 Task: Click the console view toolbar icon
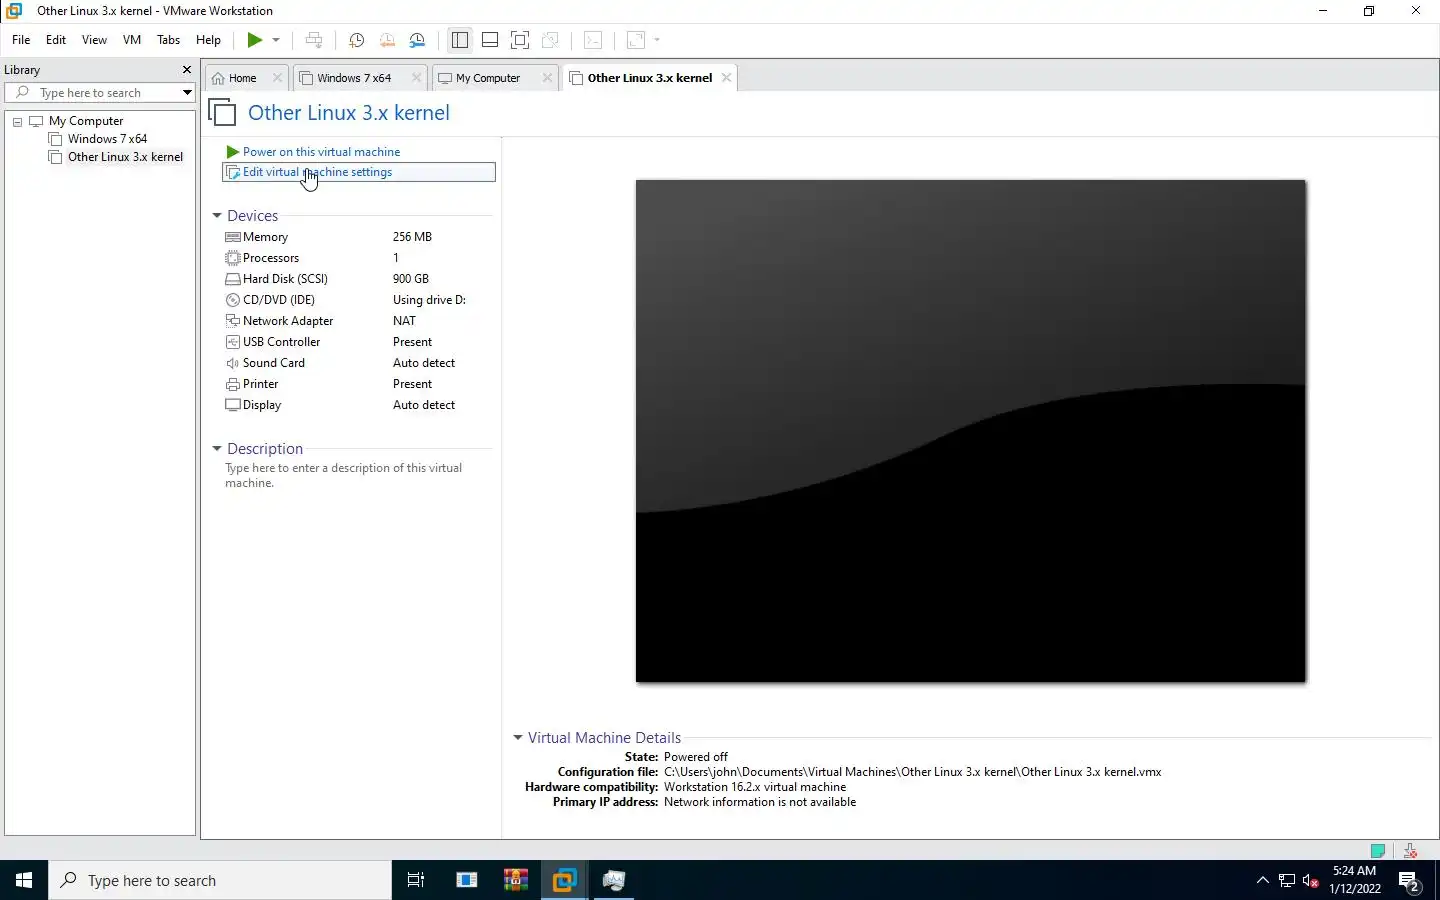[593, 40]
